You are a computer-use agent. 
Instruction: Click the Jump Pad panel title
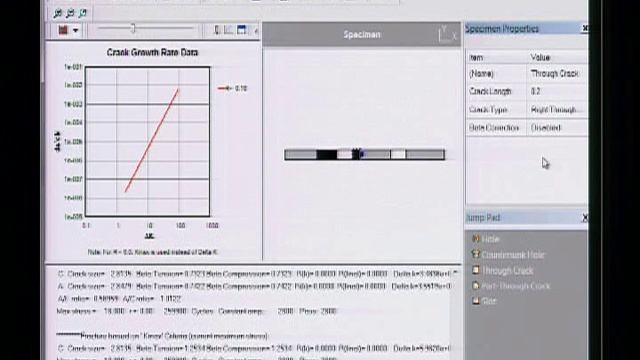(x=483, y=218)
